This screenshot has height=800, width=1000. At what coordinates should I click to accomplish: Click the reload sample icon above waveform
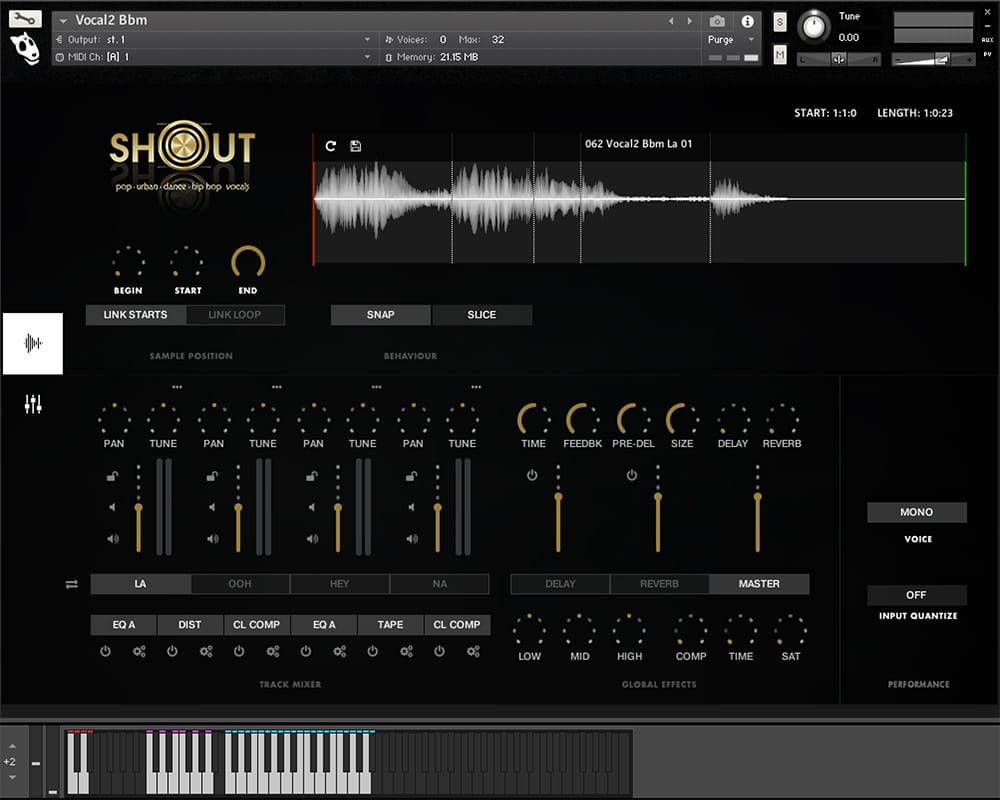[x=331, y=146]
